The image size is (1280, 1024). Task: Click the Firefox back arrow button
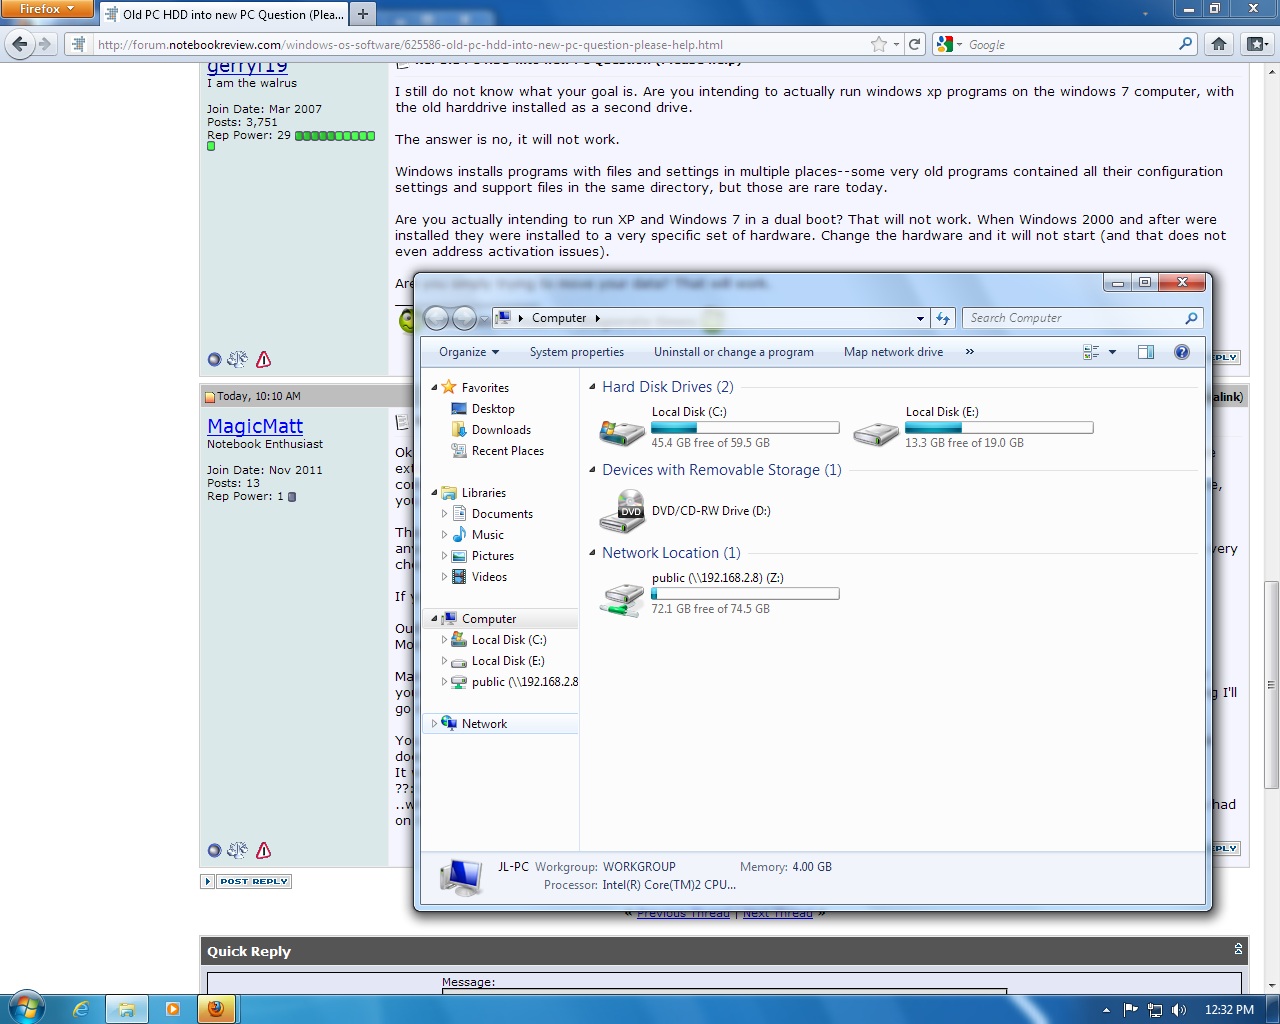(x=20, y=44)
